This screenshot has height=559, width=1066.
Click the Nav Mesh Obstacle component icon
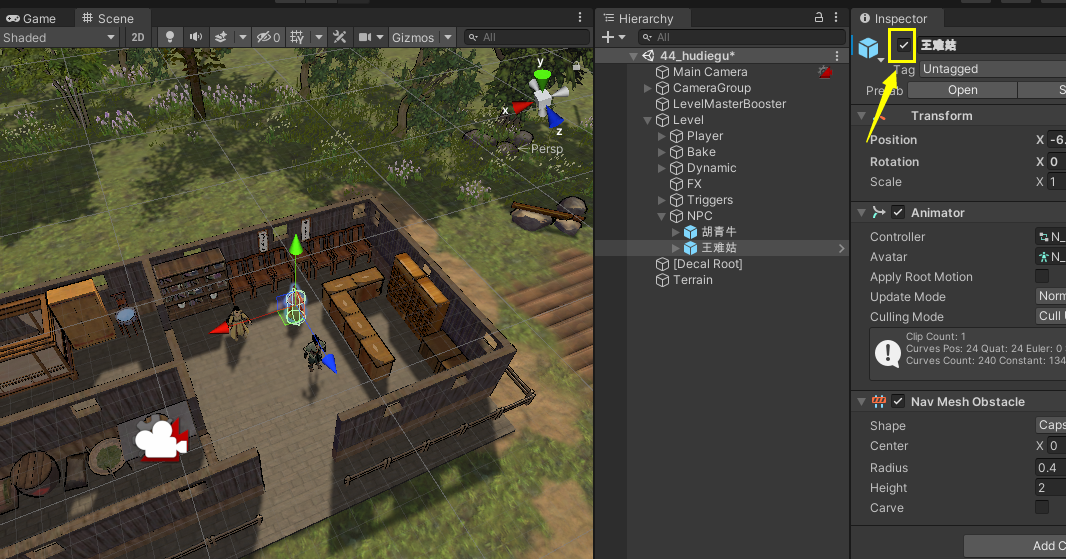coord(878,401)
